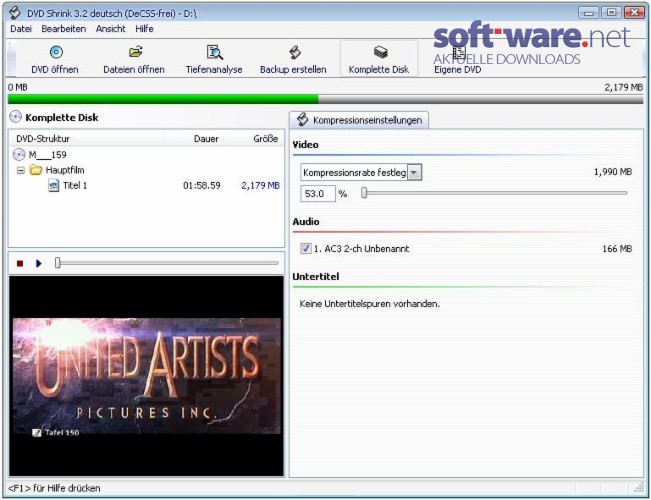Open the Ansicht menu
Viewport: 651px width, 500px height.
(110, 29)
